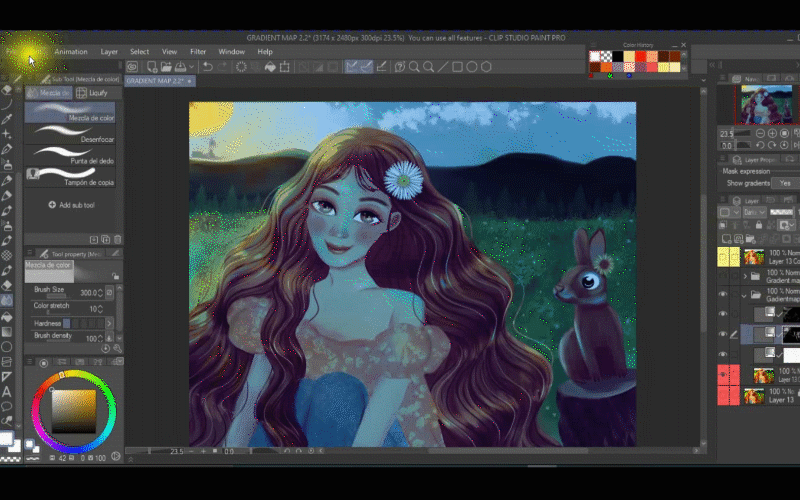Select the Gradient tool in the toolbar
Viewport: 800px width, 500px height.
pos(7,331)
